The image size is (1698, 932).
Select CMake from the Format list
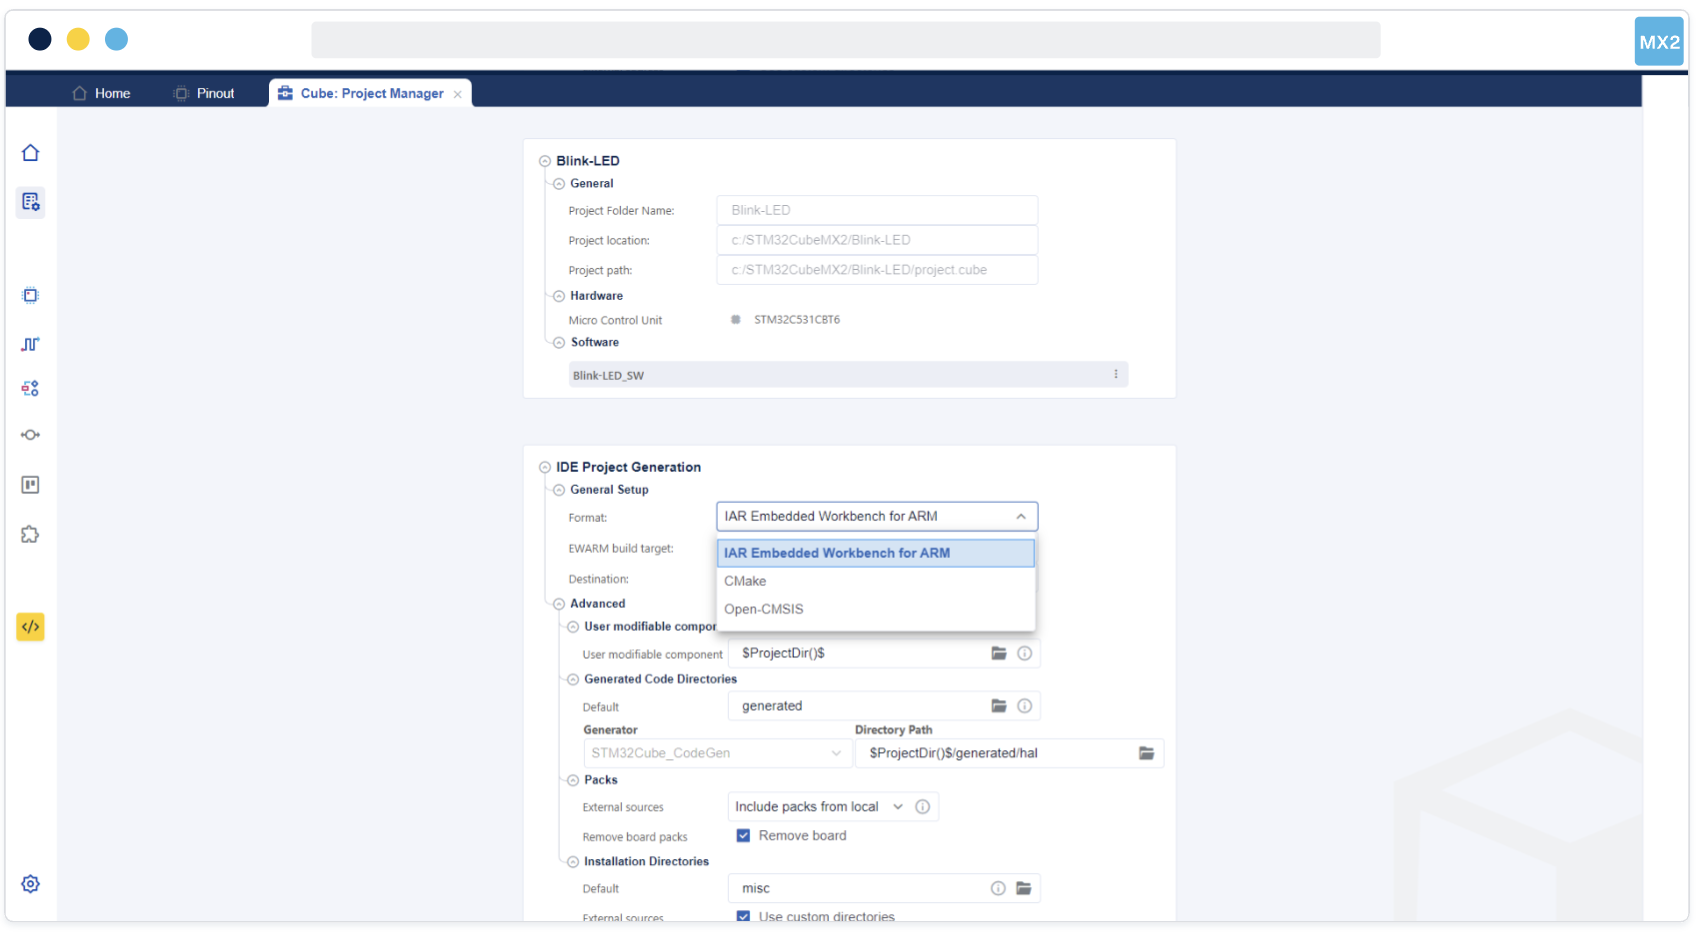pyautogui.click(x=745, y=581)
